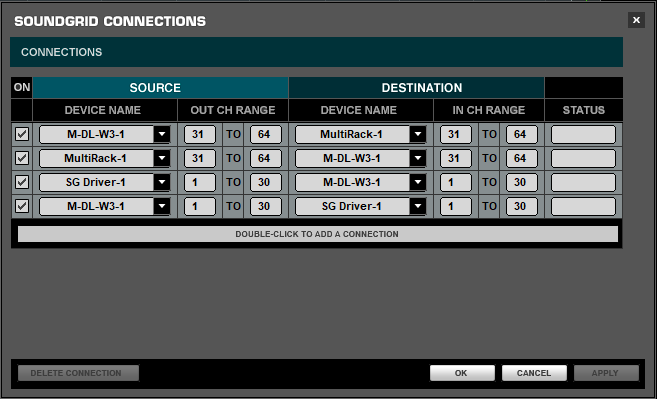This screenshot has height=399, width=657.
Task: Click status field of third connection row
Action: tap(583, 182)
